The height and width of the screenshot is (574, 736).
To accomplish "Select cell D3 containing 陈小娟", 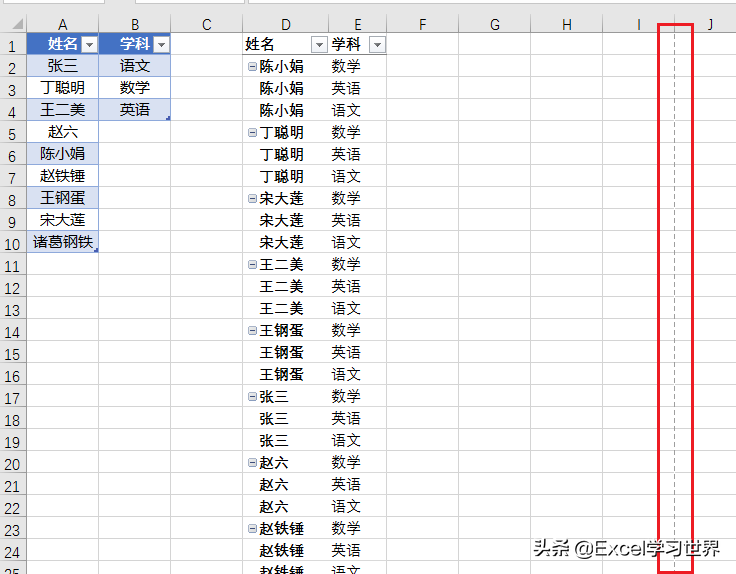I will click(x=285, y=88).
